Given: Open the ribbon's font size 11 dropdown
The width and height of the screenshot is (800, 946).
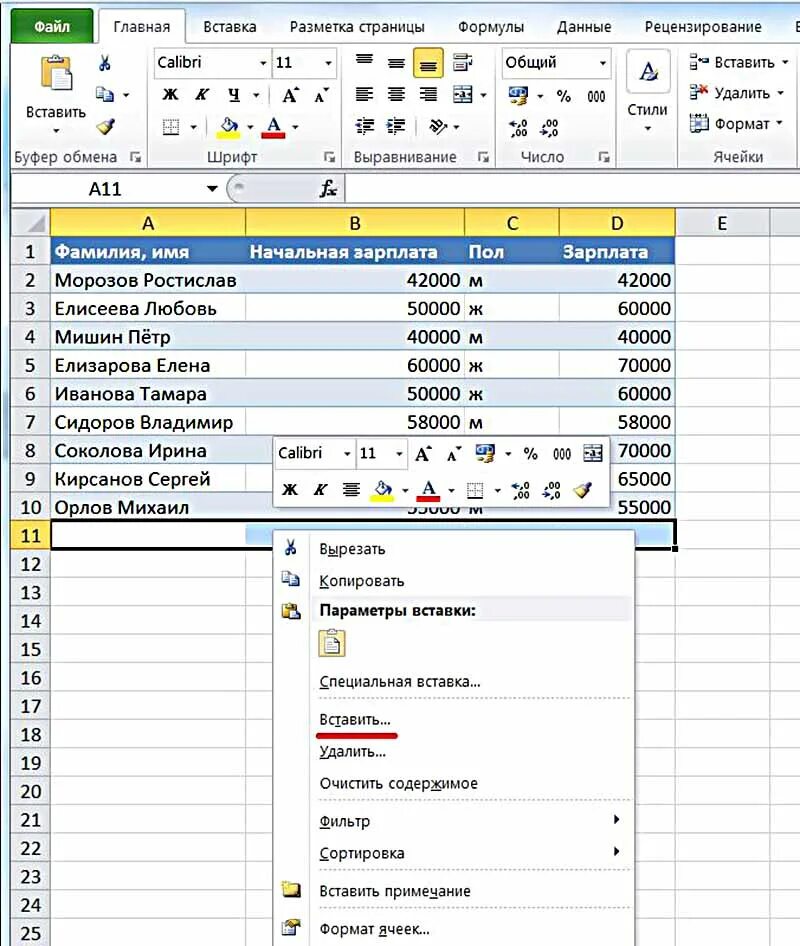Looking at the screenshot, I should pos(328,63).
